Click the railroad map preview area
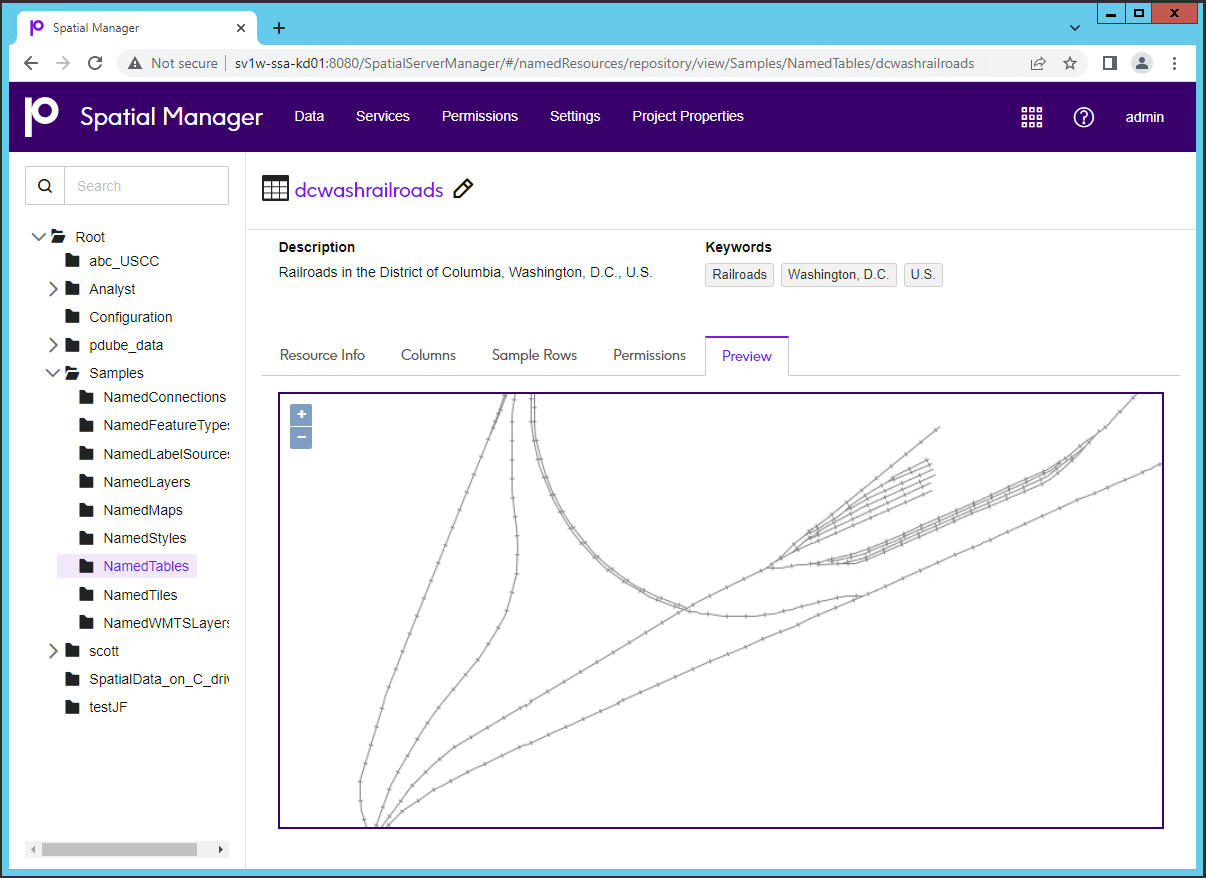Screen dimensions: 1206x878 pos(721,610)
